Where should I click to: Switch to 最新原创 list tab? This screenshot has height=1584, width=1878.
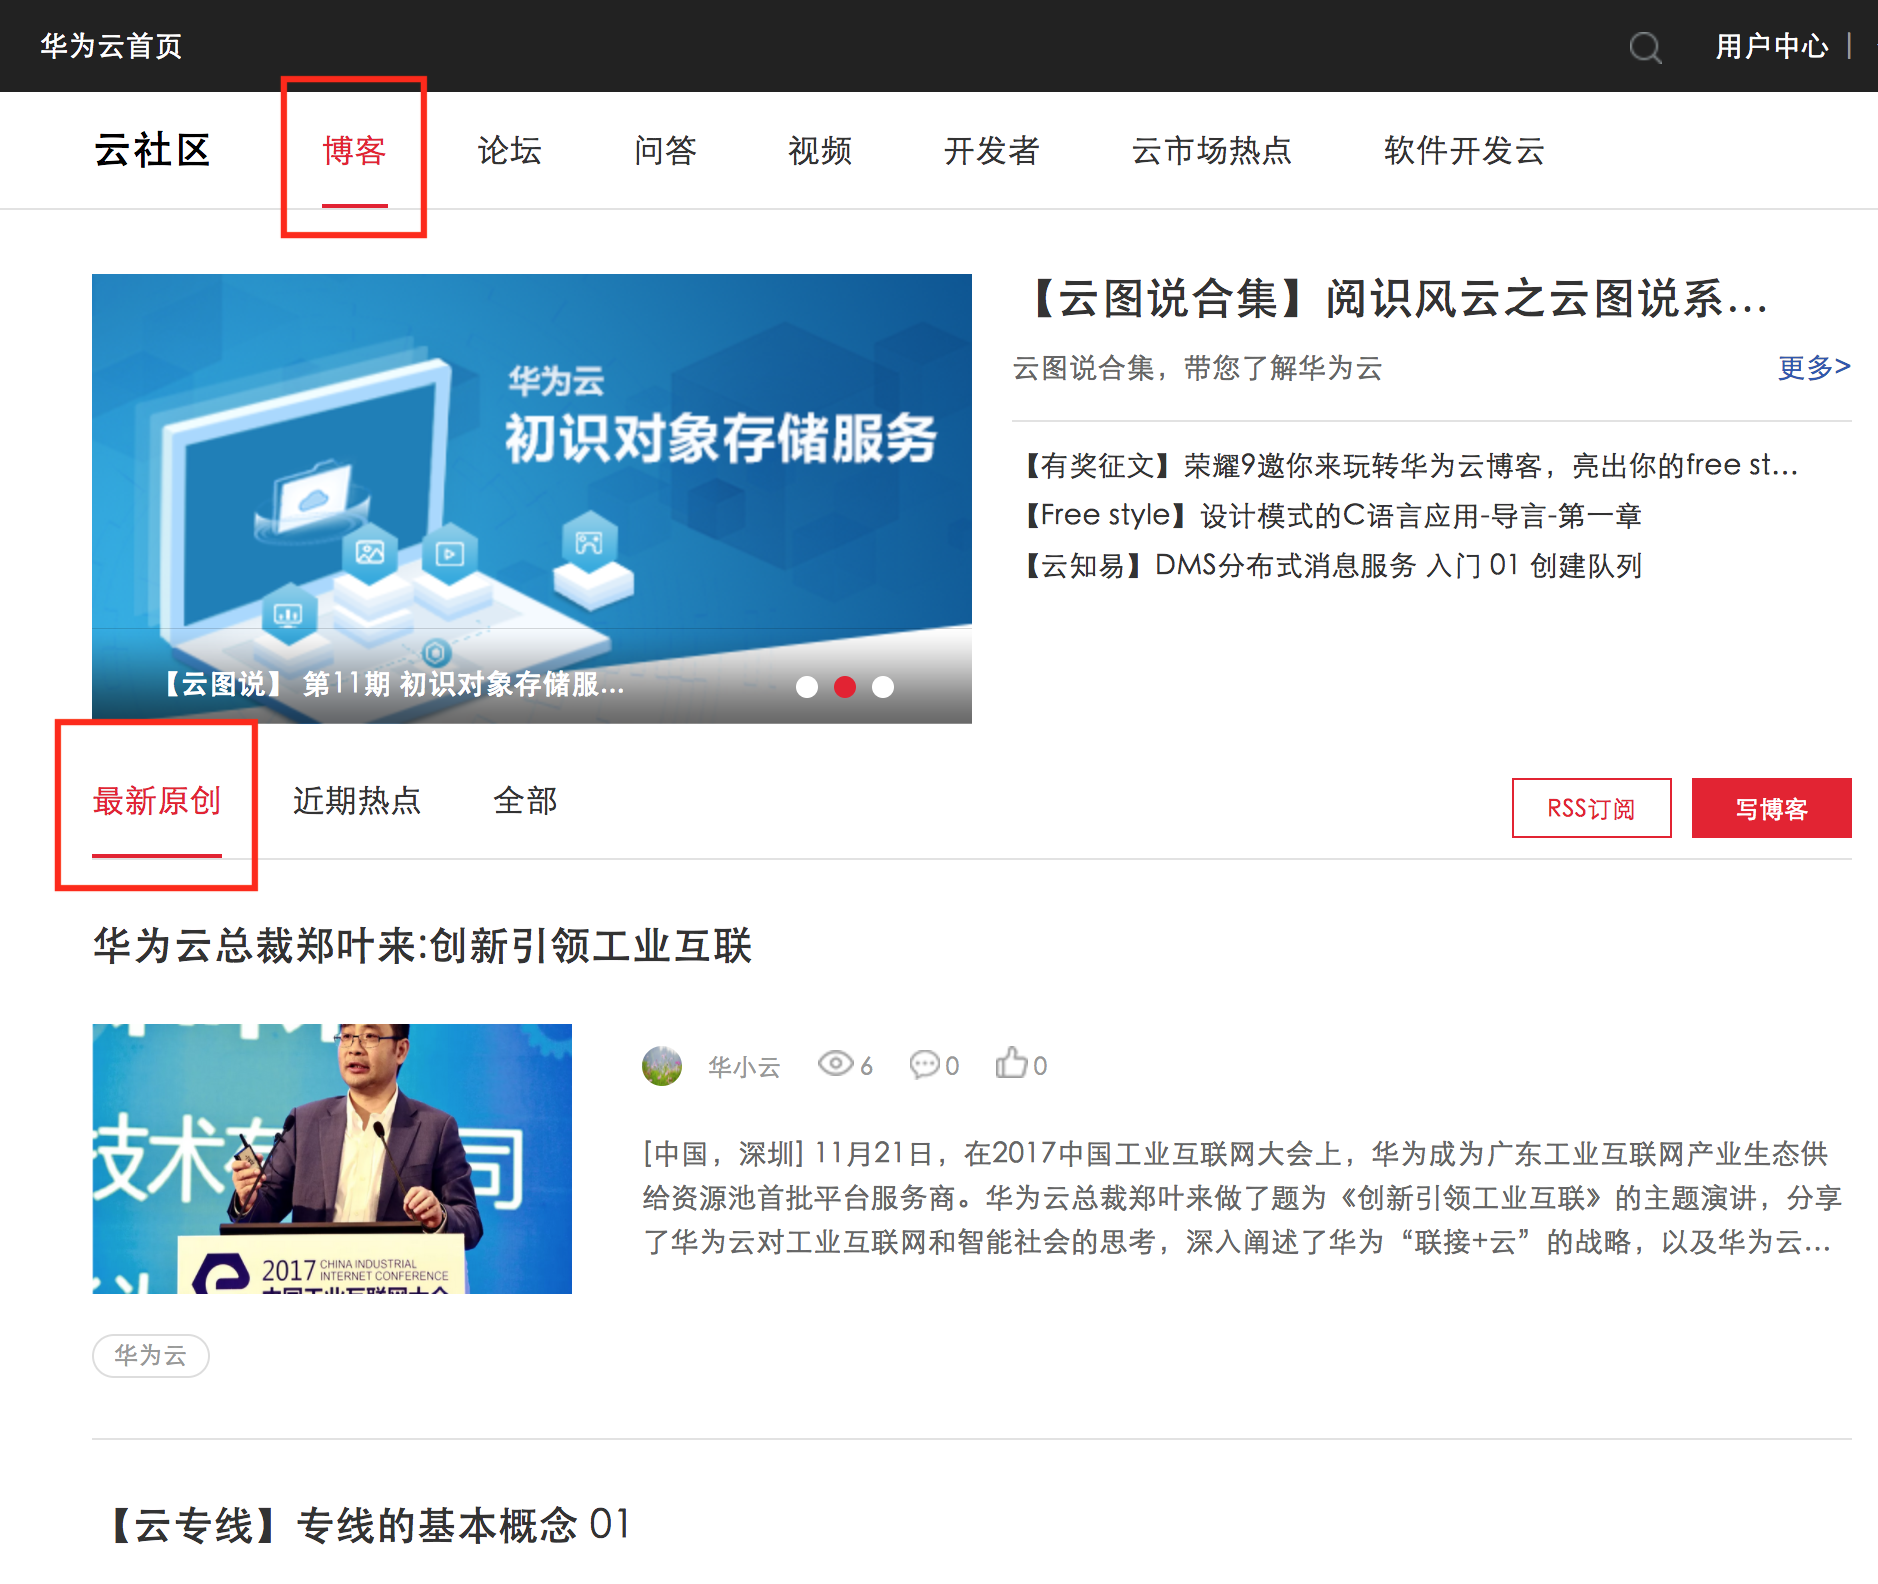(x=157, y=801)
